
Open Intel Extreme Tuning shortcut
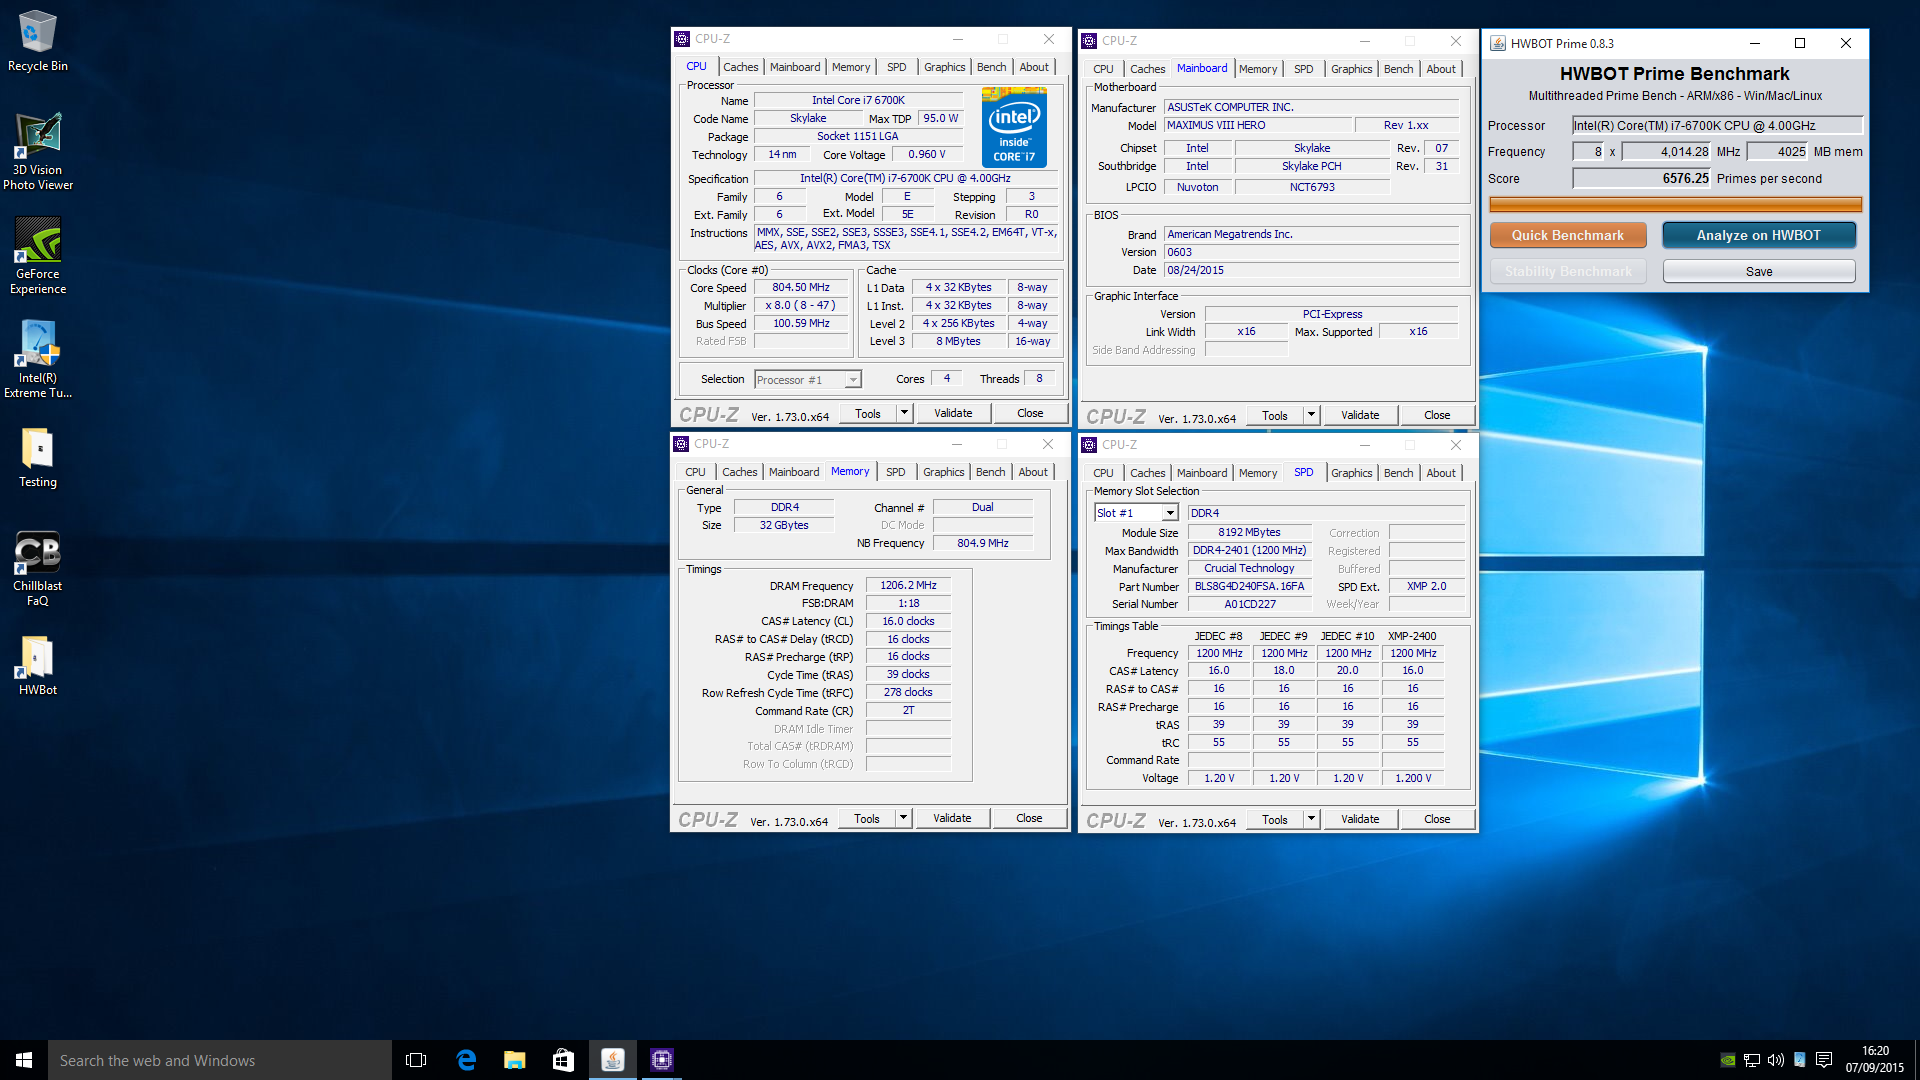38,360
